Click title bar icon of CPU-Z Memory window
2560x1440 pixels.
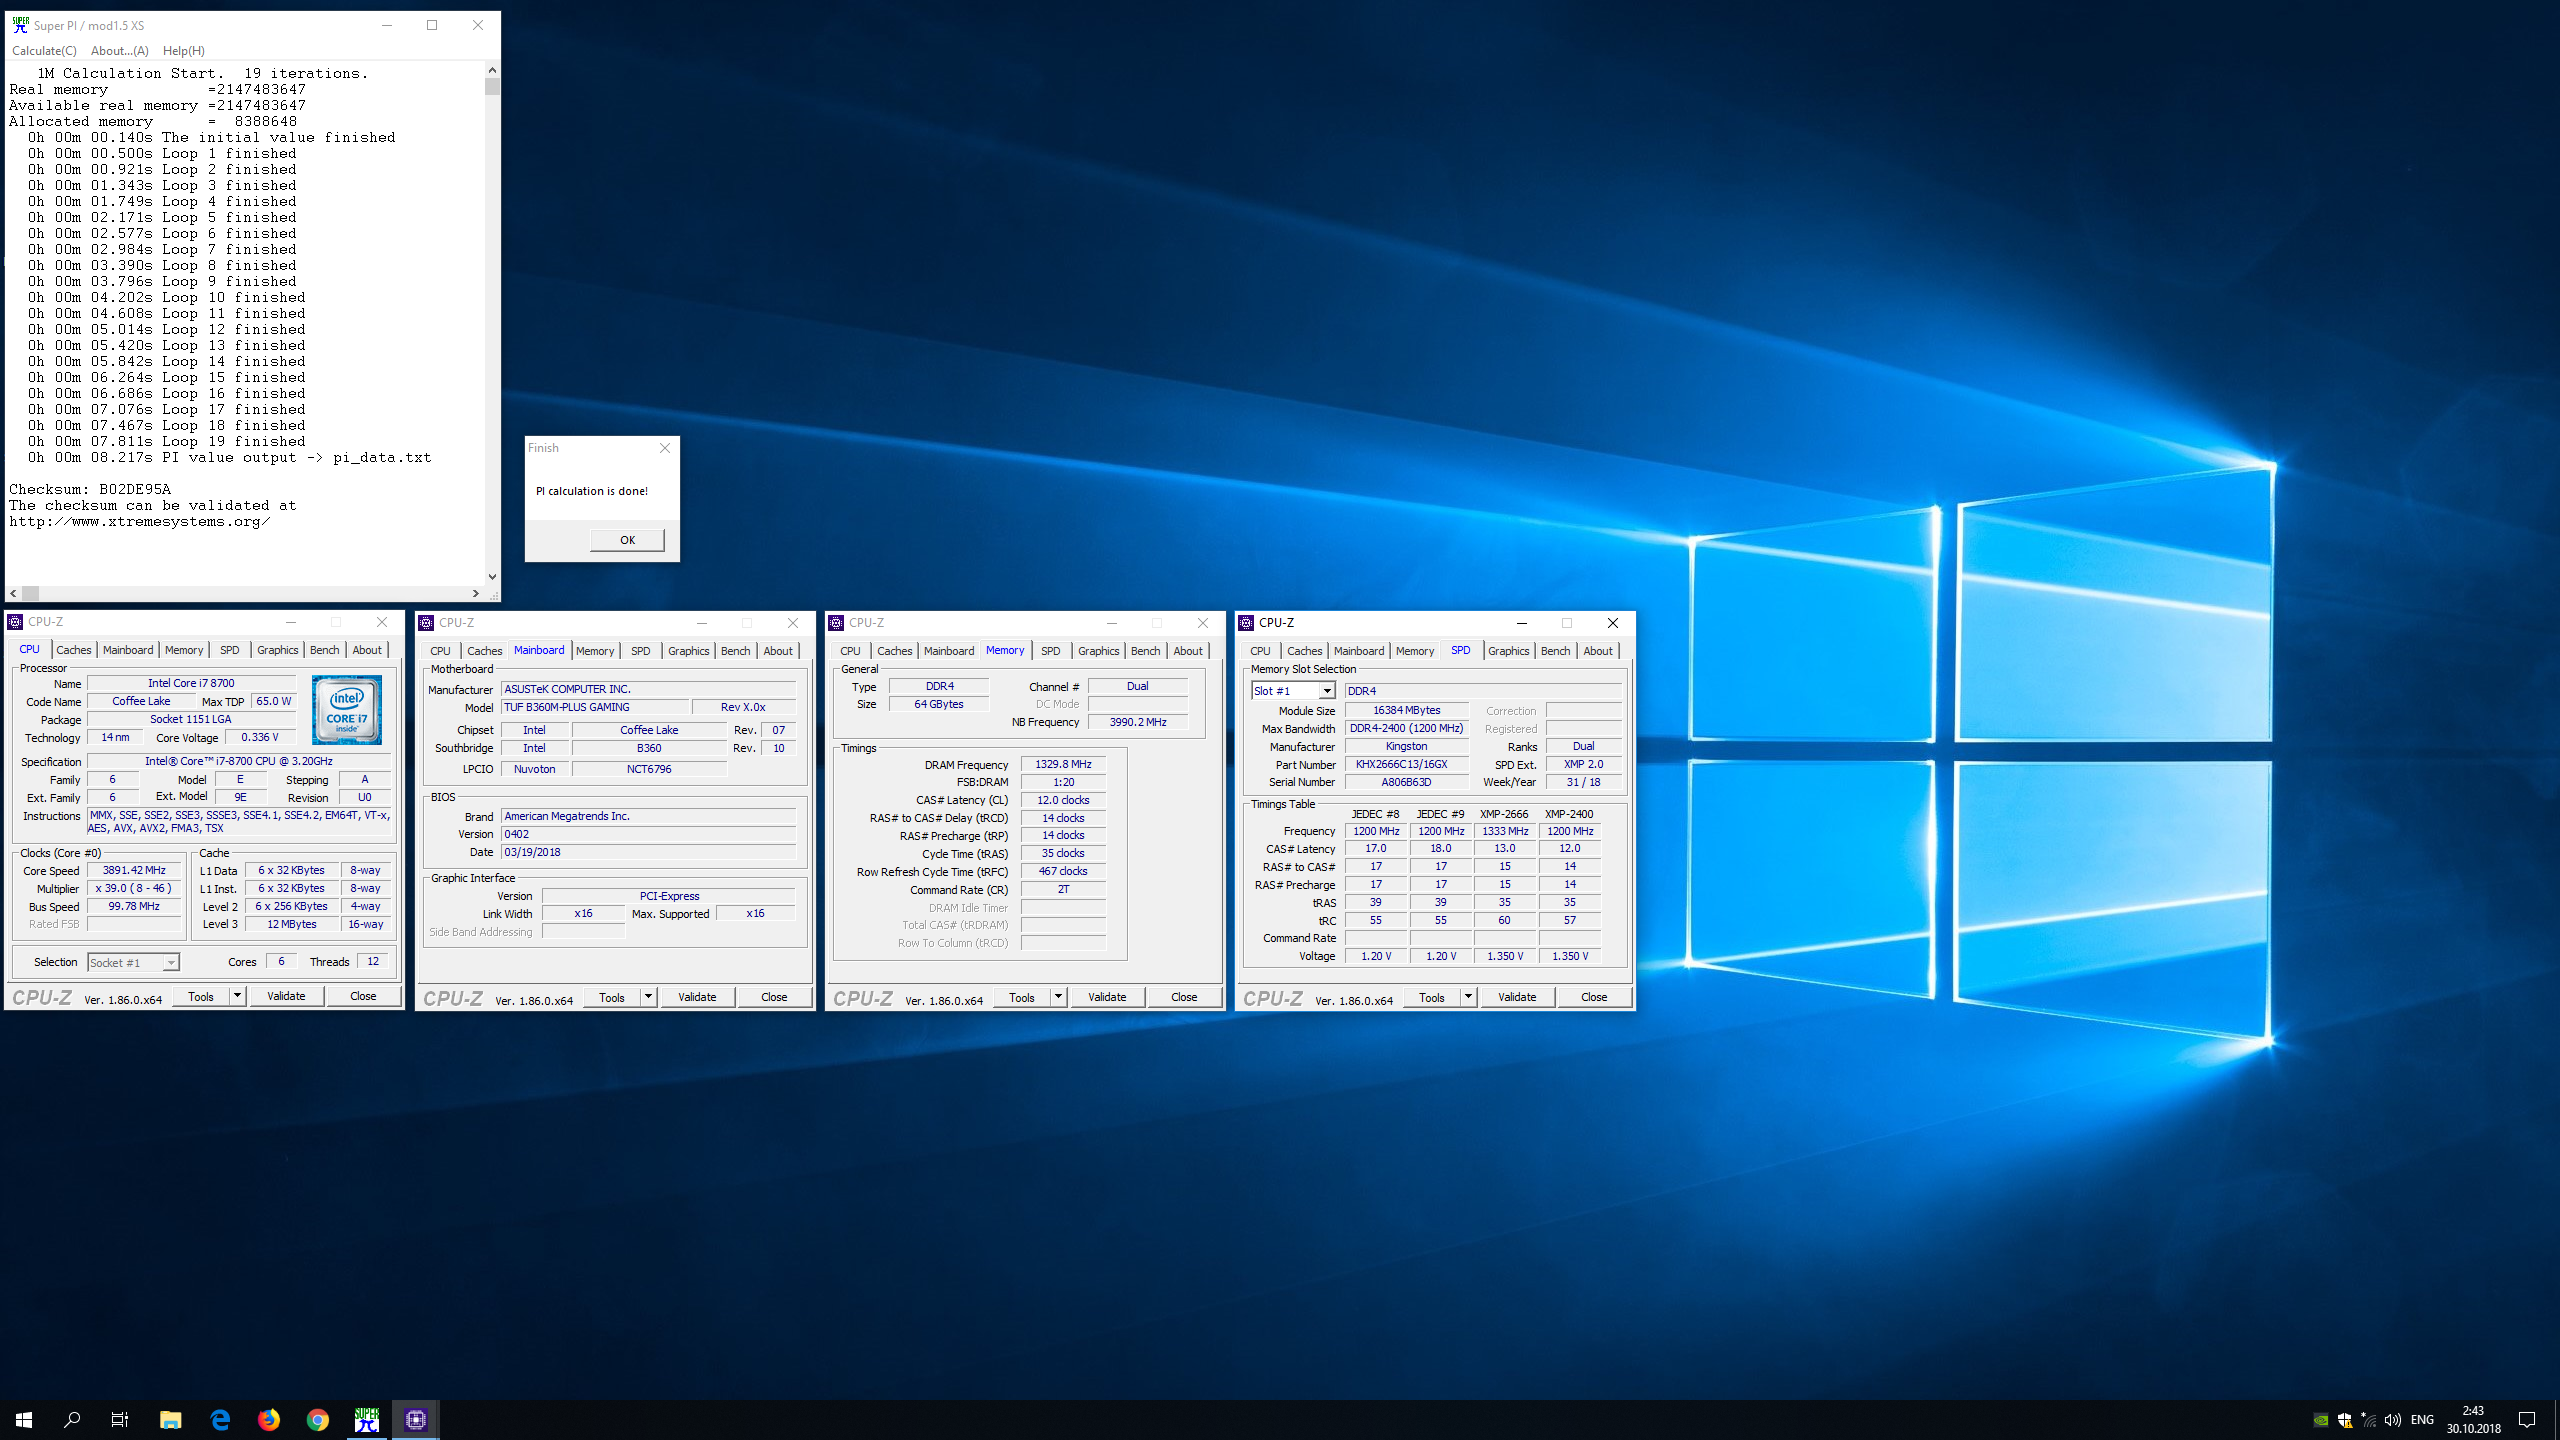click(x=836, y=623)
